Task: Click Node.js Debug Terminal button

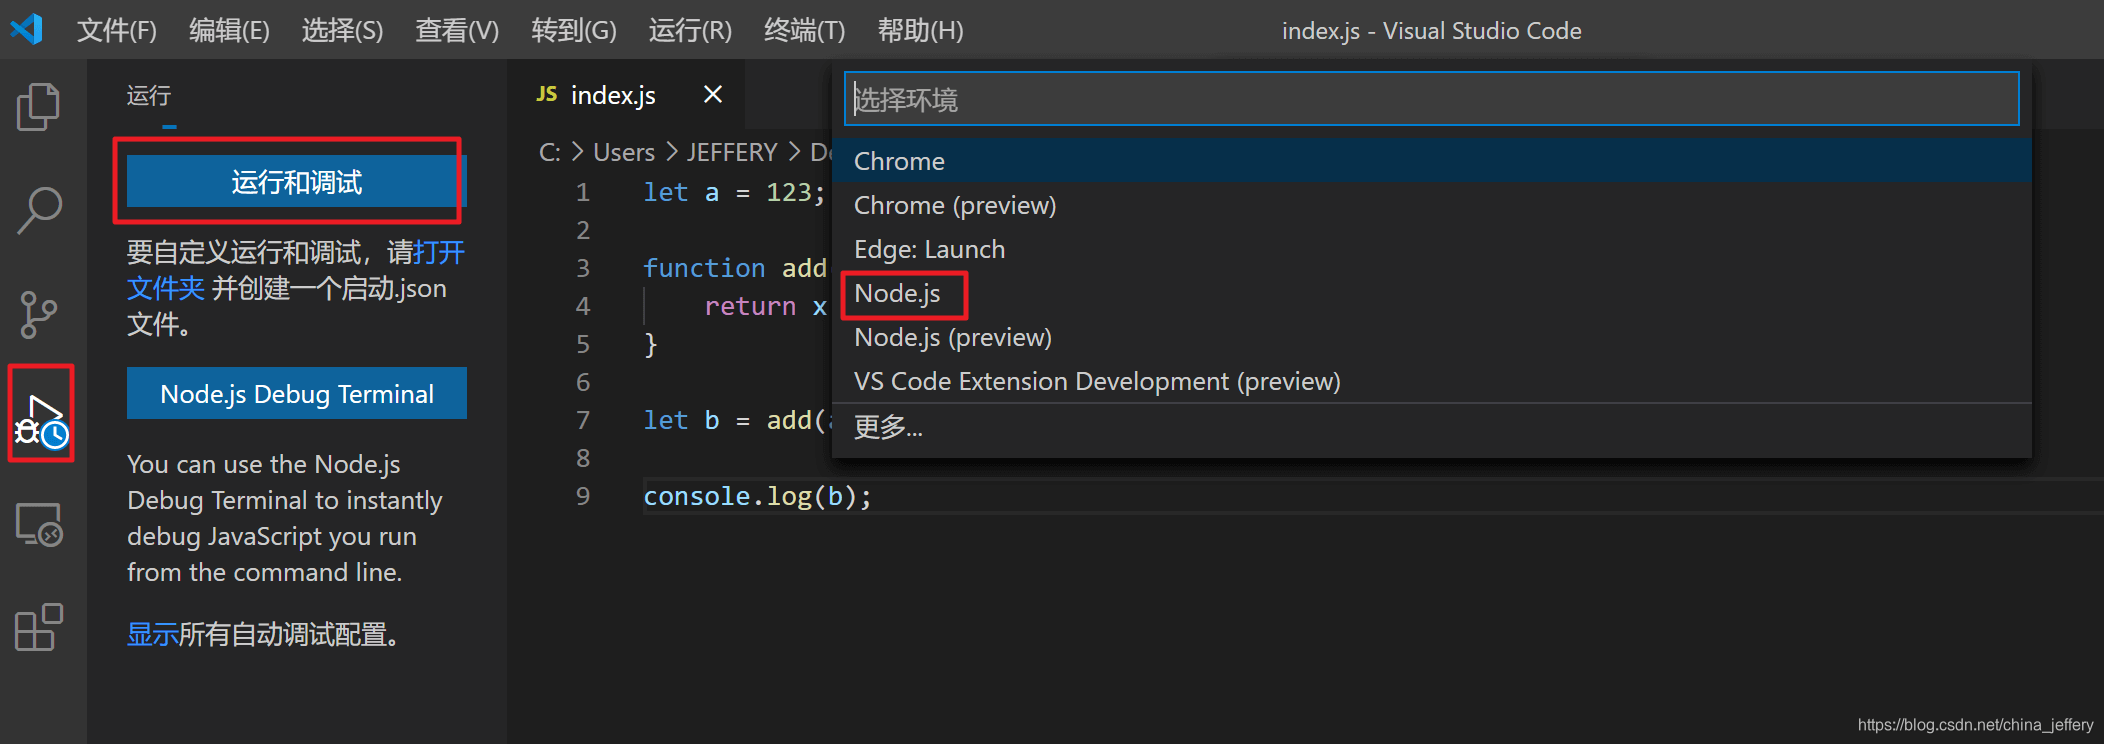Action: coord(296,394)
